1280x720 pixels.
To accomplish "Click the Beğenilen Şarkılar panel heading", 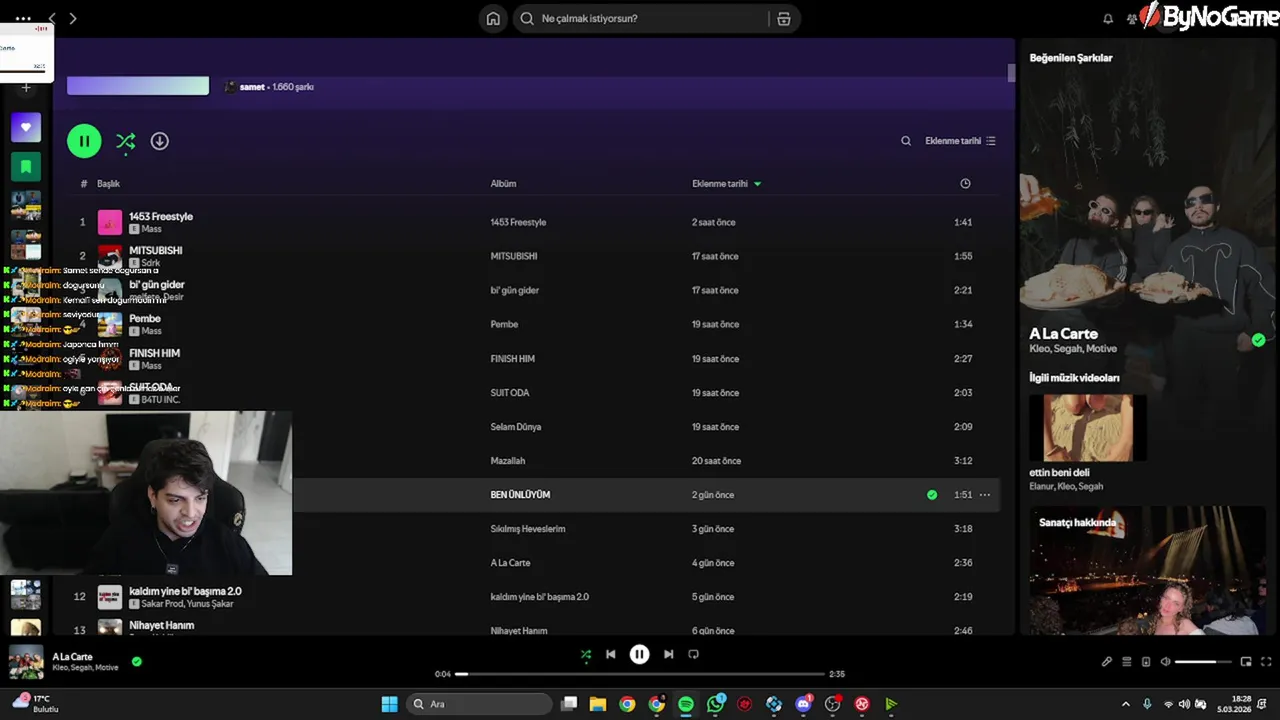I will (x=1071, y=58).
